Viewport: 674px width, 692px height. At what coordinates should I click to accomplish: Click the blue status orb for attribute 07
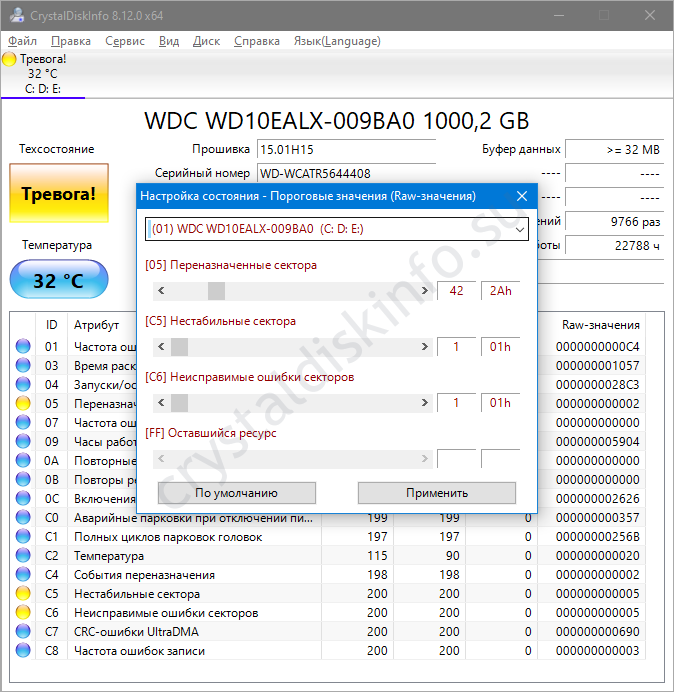(x=23, y=422)
